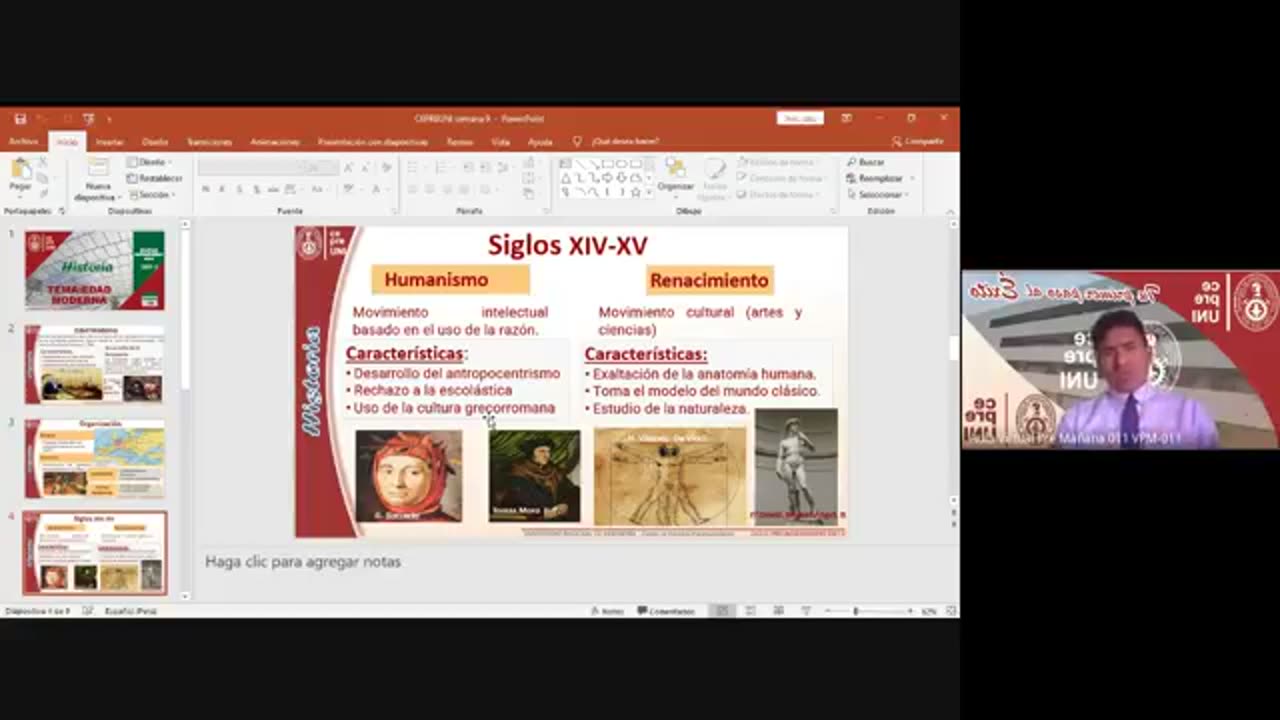The image size is (1280, 720).
Task: Open Contorno de forma dropdown
Action: click(x=781, y=178)
